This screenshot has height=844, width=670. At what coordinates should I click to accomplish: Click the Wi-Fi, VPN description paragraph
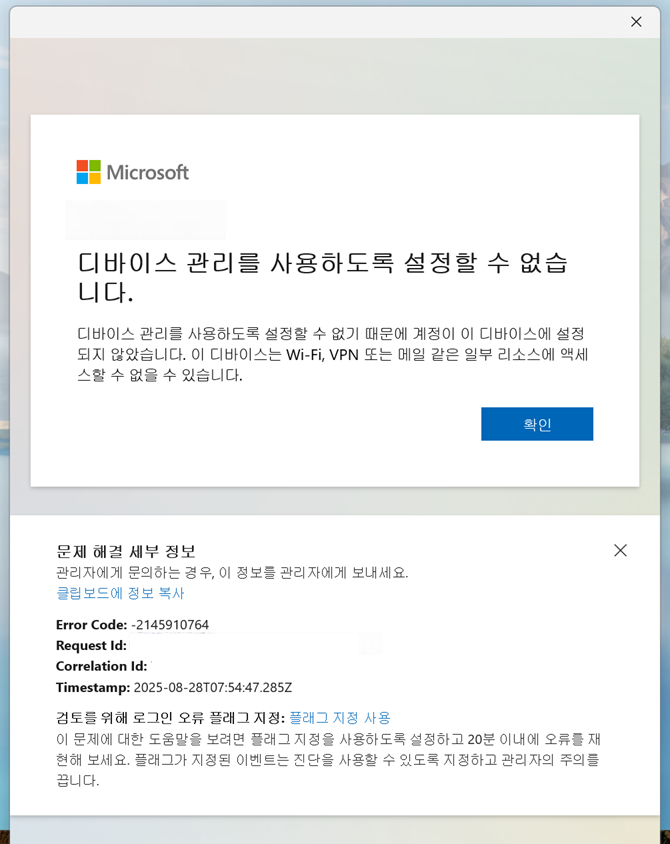tap(333, 354)
